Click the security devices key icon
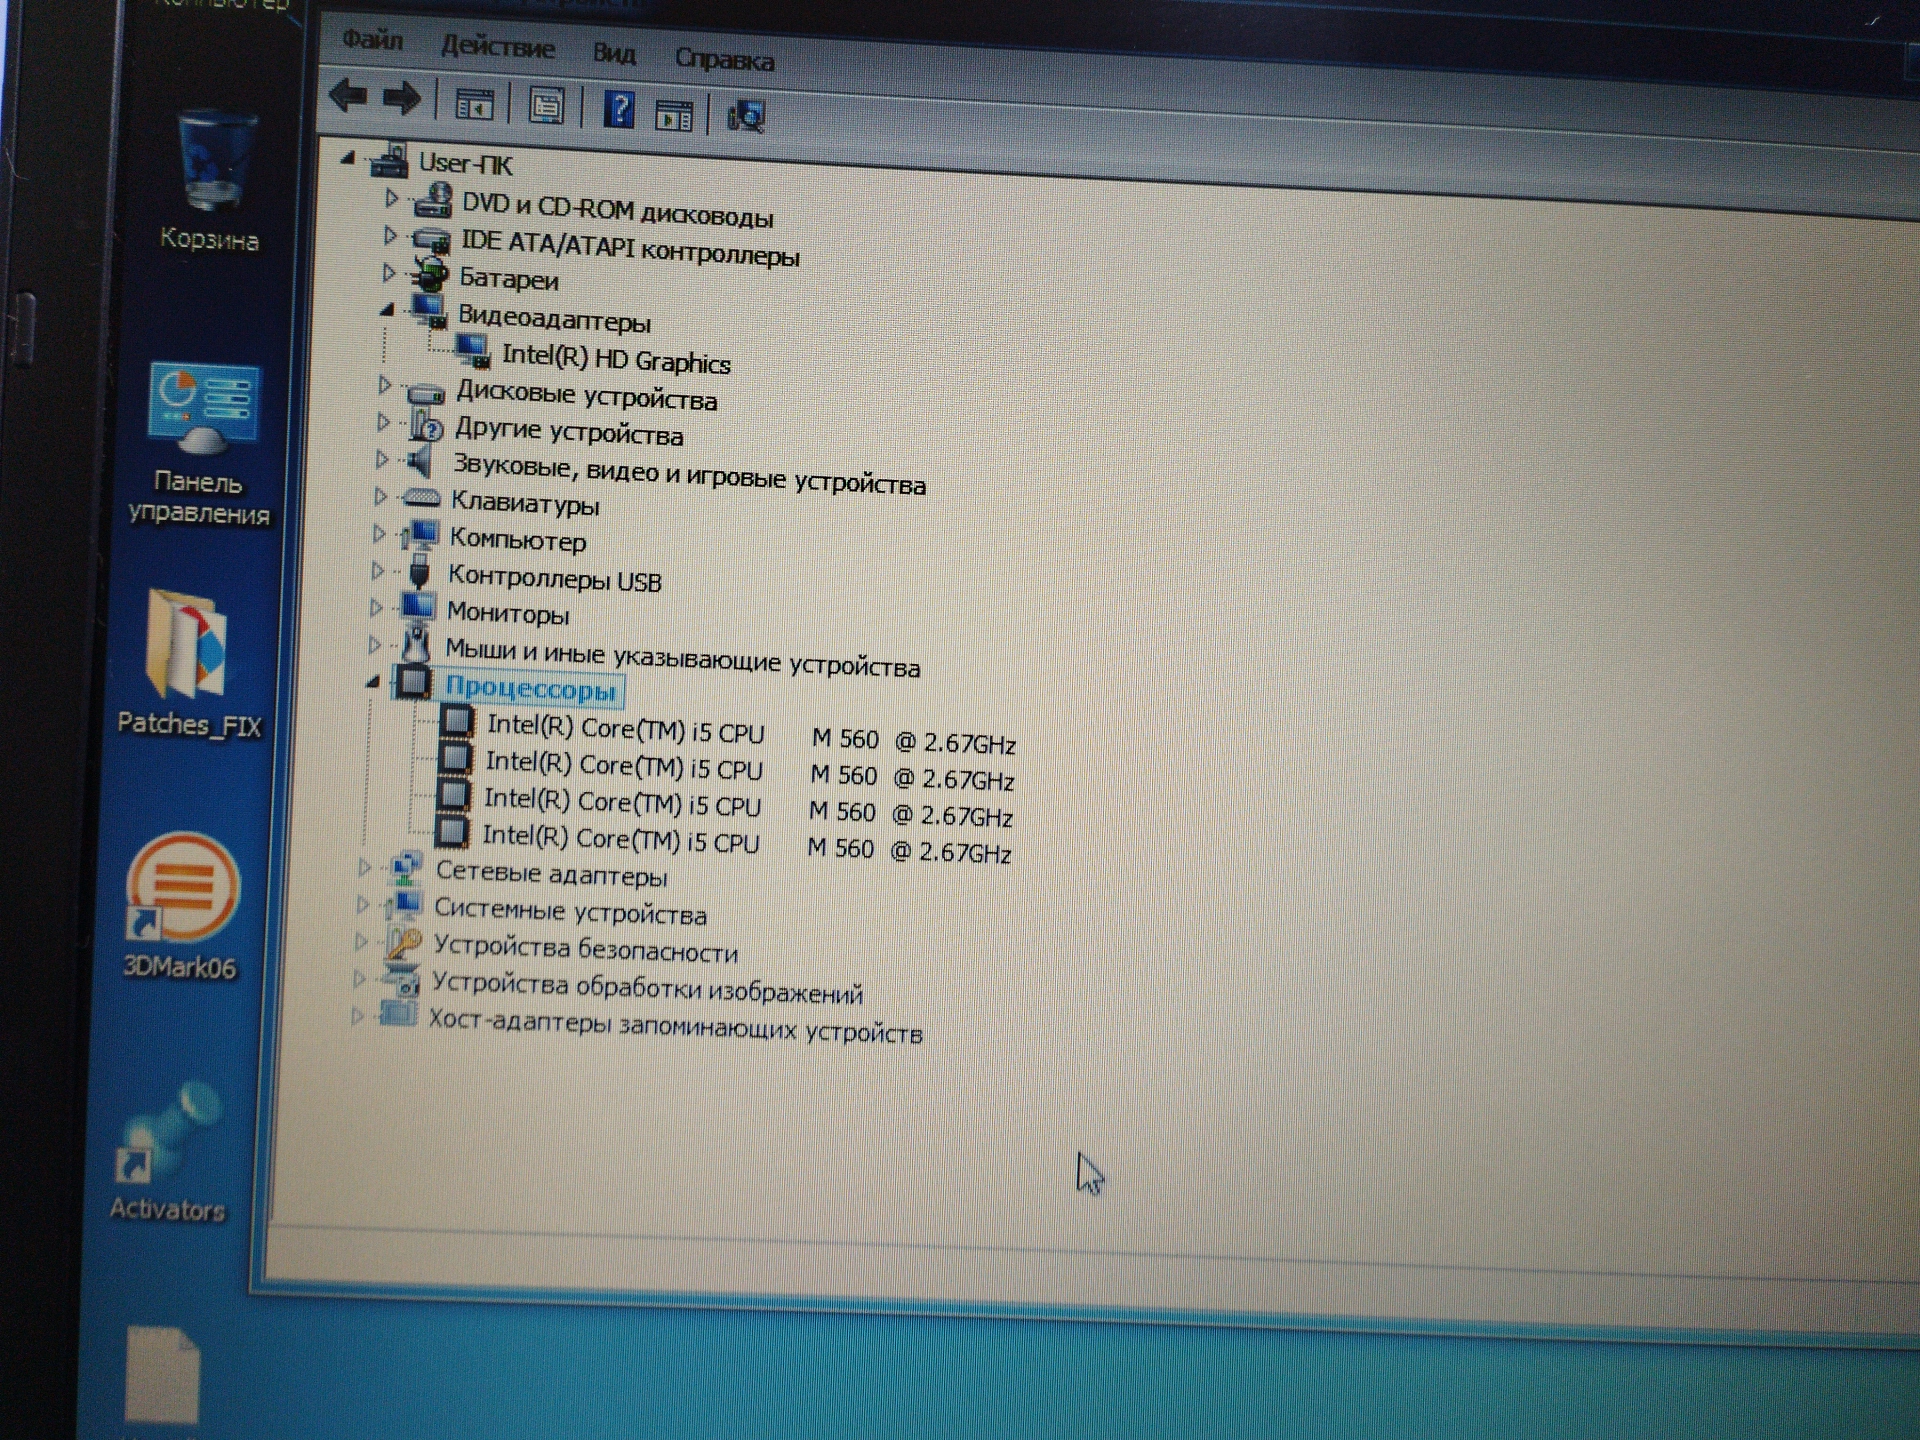The height and width of the screenshot is (1440, 1920). [402, 943]
